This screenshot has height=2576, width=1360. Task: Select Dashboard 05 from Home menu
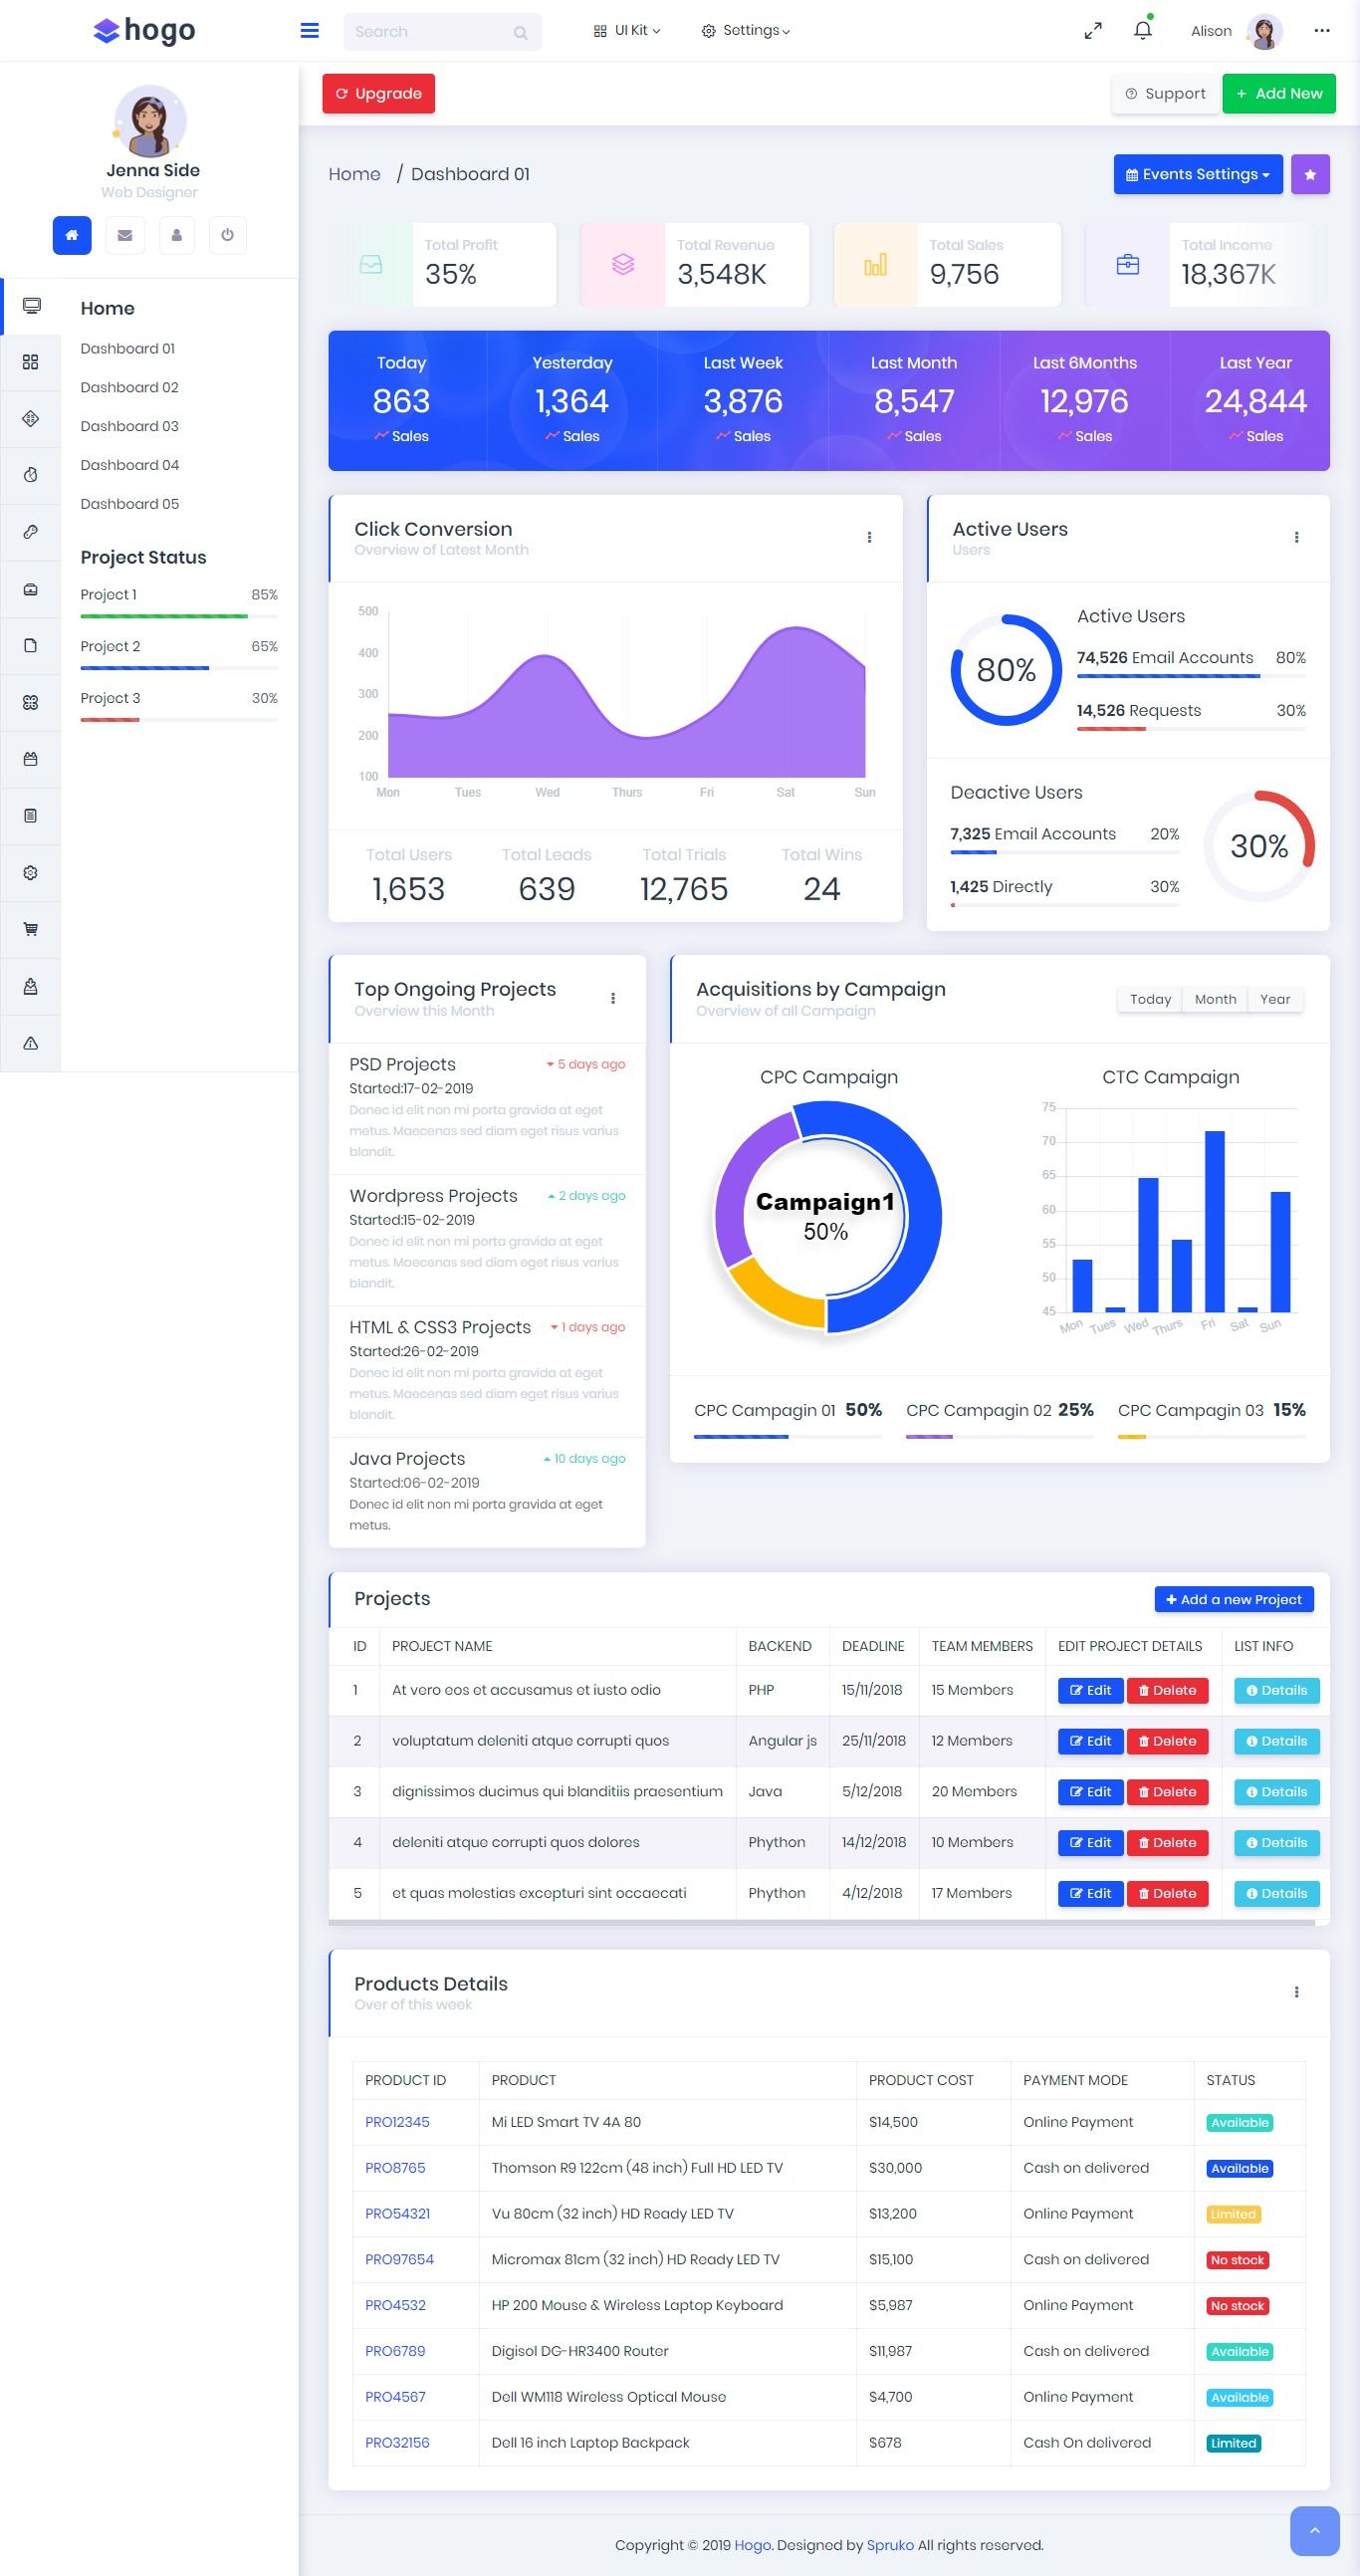tap(129, 504)
